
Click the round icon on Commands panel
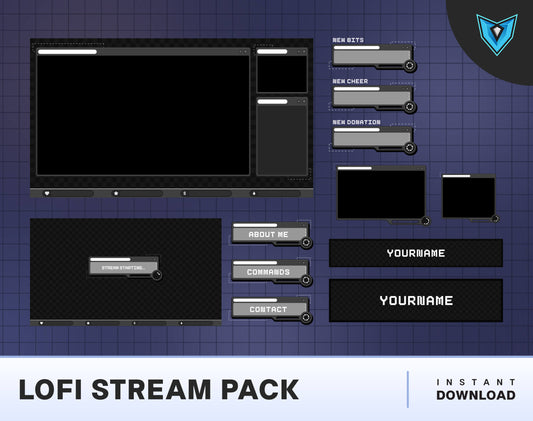coord(306,280)
